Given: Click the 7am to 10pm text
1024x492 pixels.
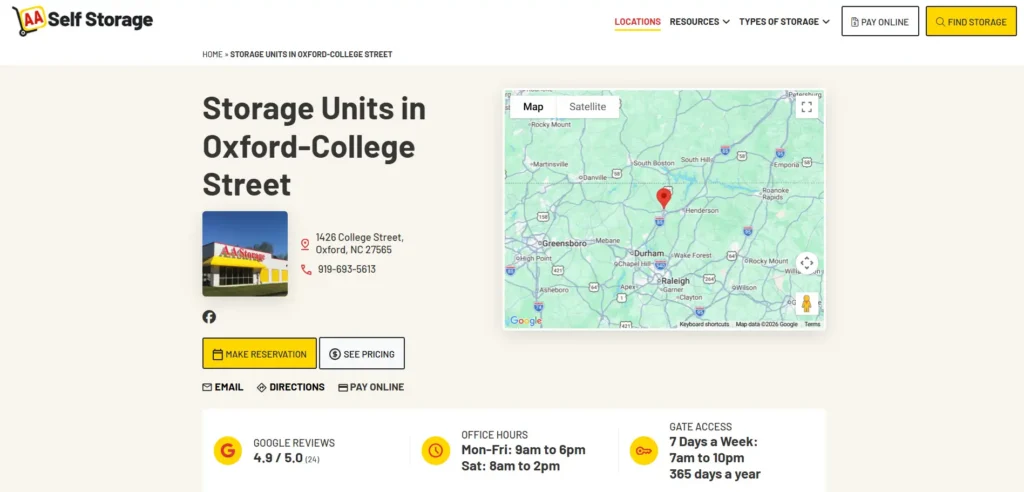Looking at the screenshot, I should [707, 458].
